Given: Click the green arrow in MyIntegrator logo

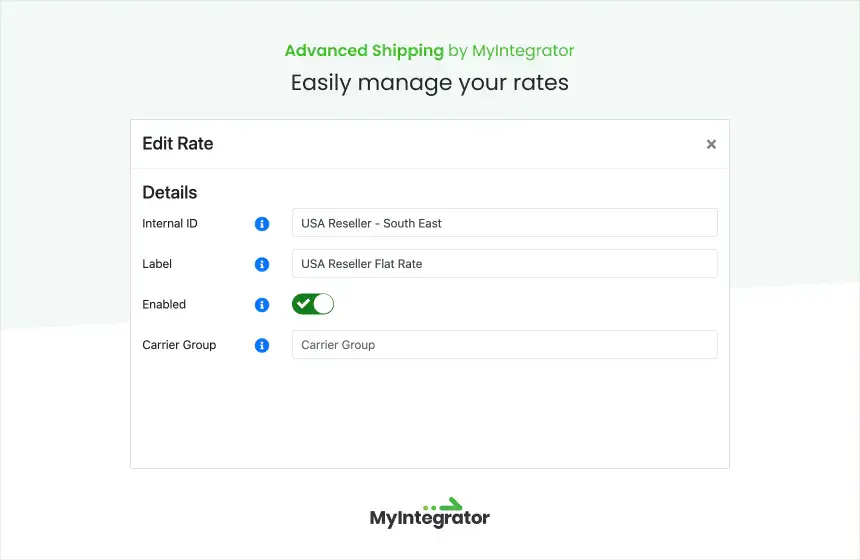Looking at the screenshot, I should click(451, 504).
